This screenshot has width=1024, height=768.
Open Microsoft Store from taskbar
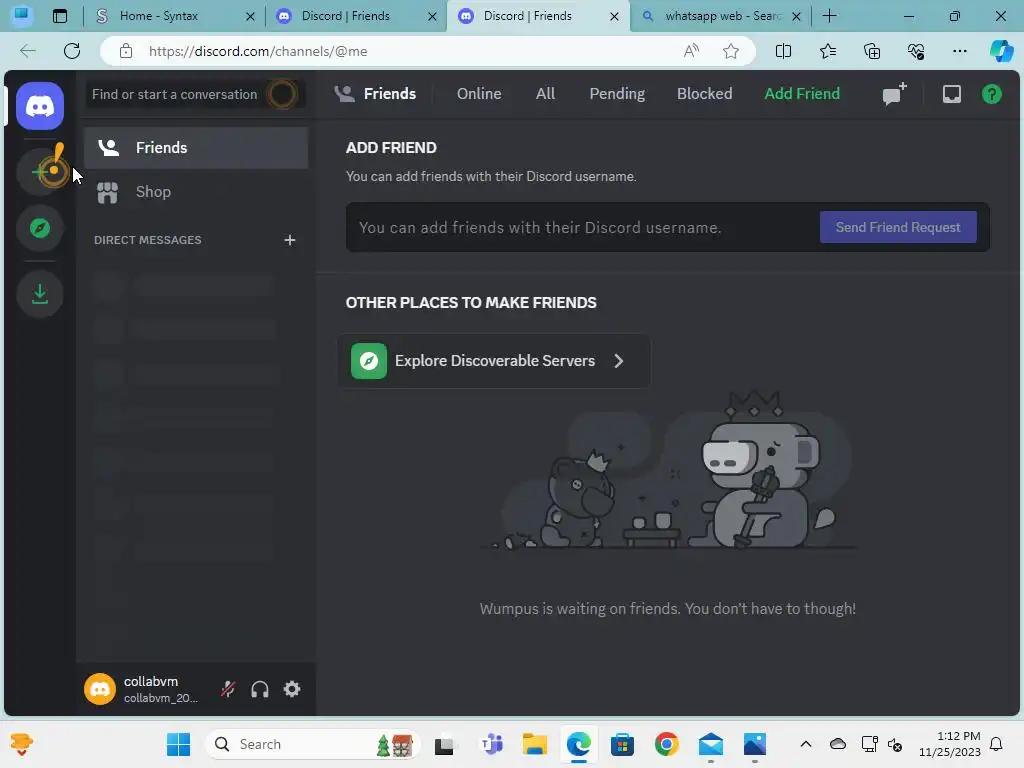click(622, 744)
